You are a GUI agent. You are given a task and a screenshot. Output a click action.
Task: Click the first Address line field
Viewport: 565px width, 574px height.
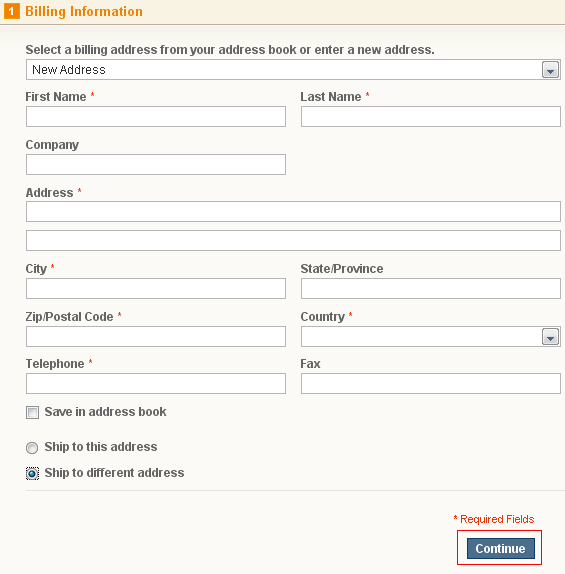coord(293,211)
